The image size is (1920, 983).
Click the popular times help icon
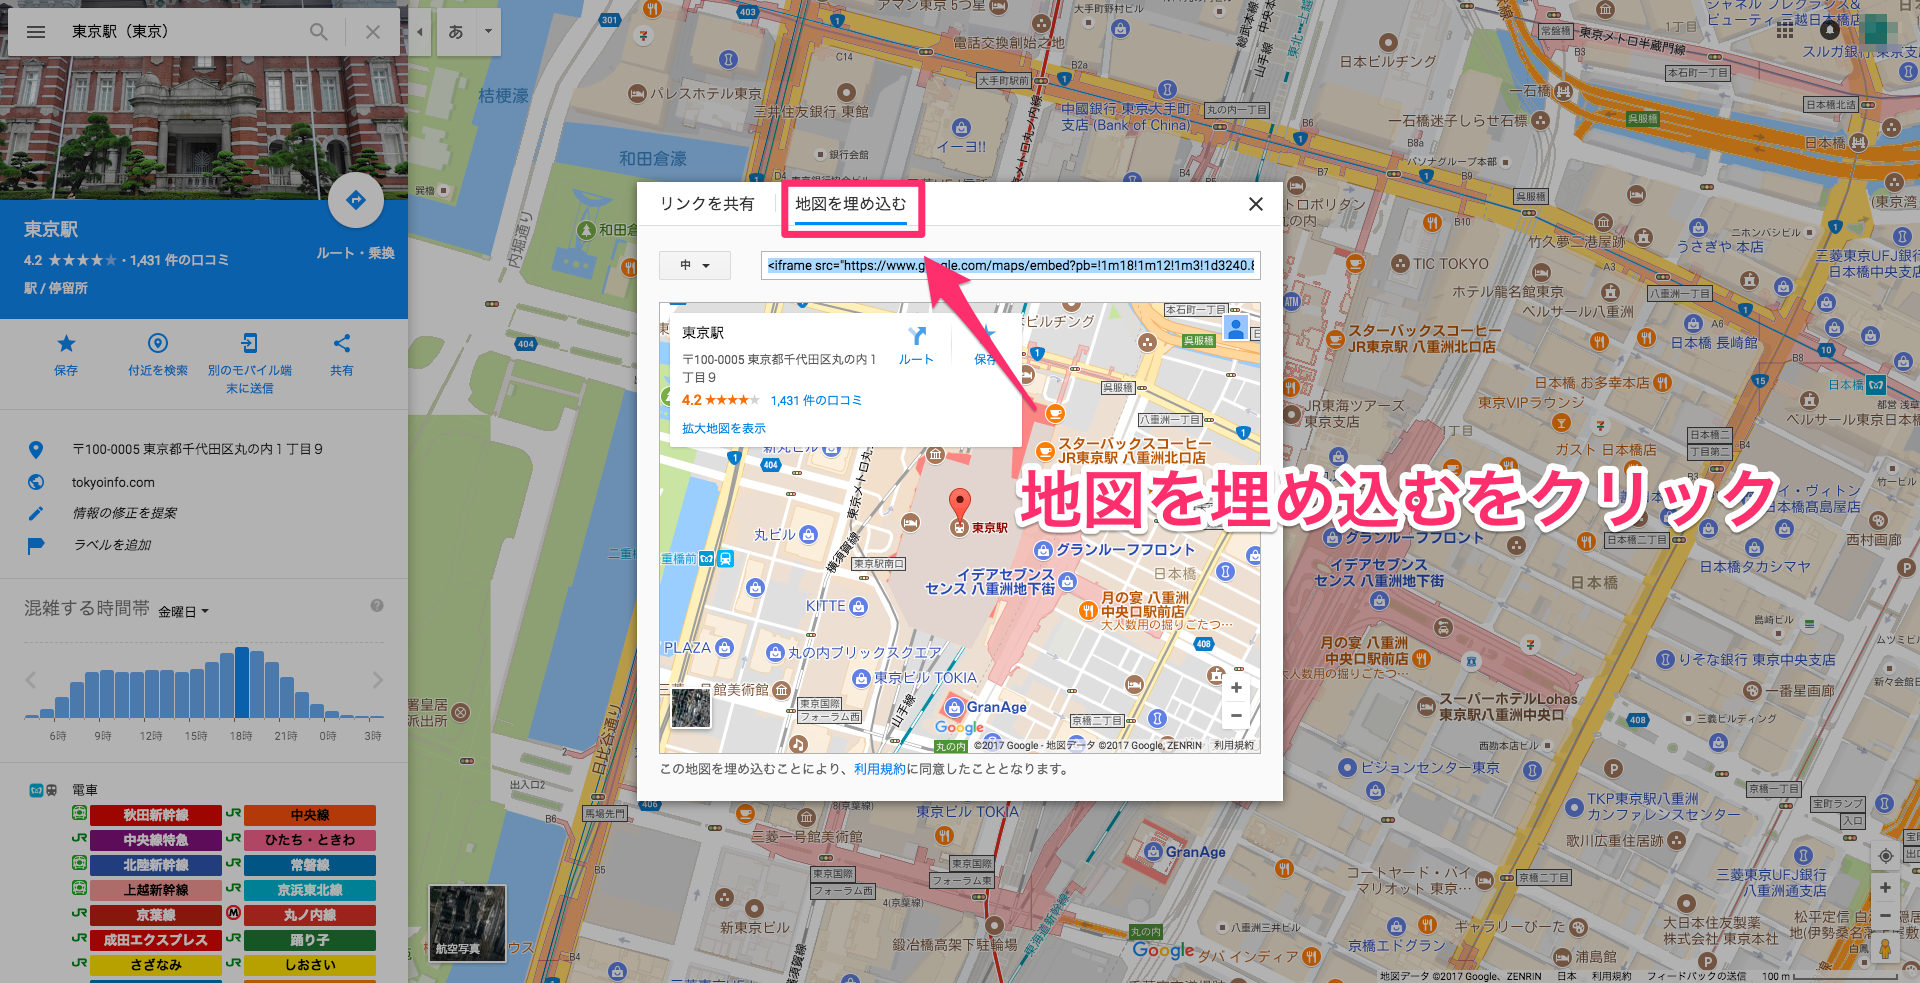pos(377,605)
